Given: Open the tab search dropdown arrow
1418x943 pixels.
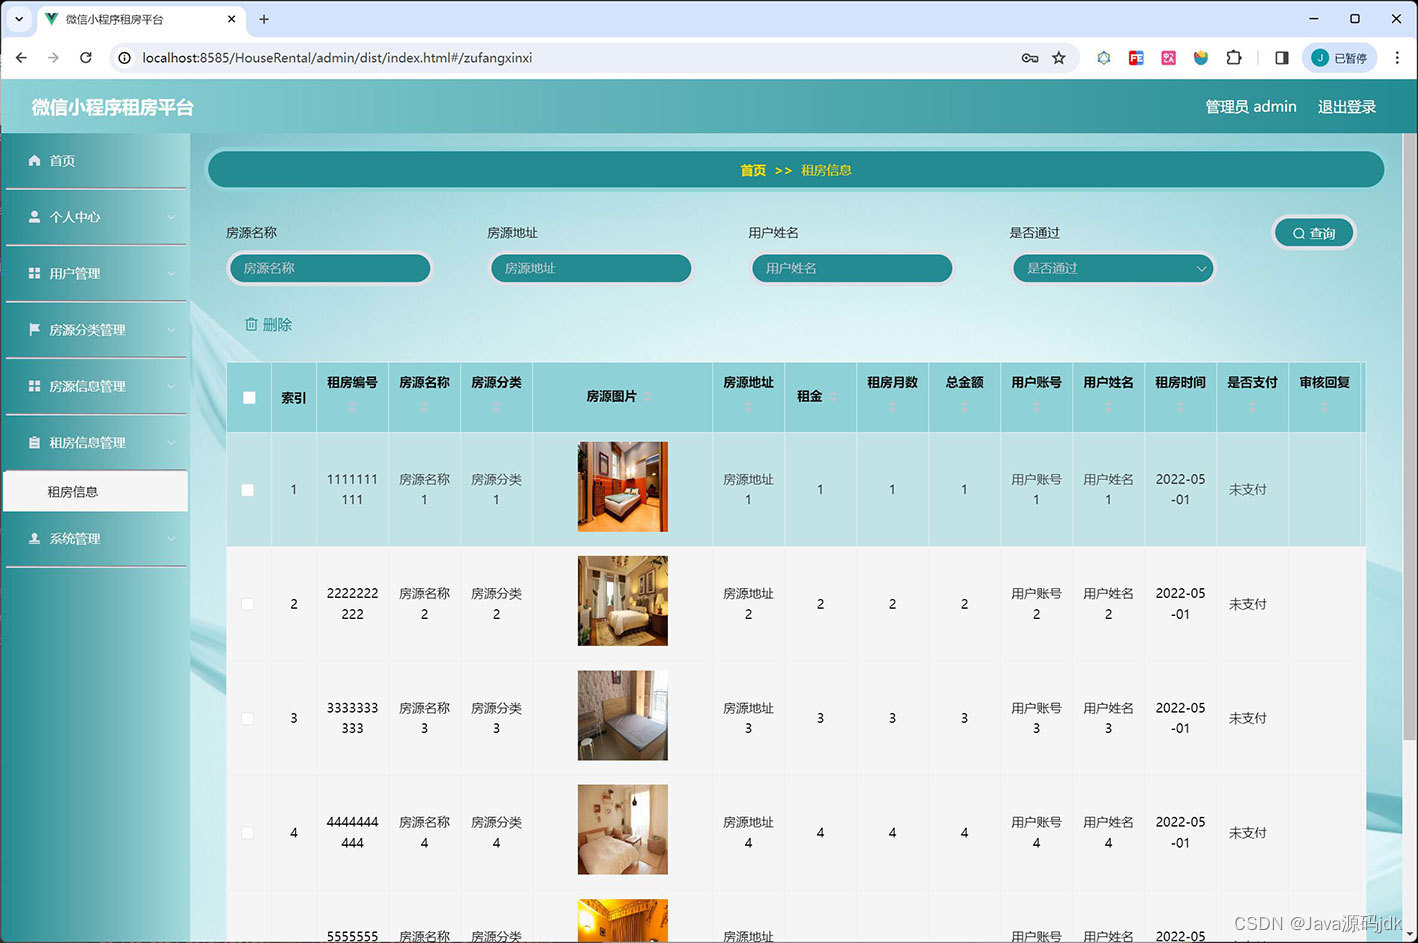Looking at the screenshot, I should pyautogui.click(x=18, y=19).
